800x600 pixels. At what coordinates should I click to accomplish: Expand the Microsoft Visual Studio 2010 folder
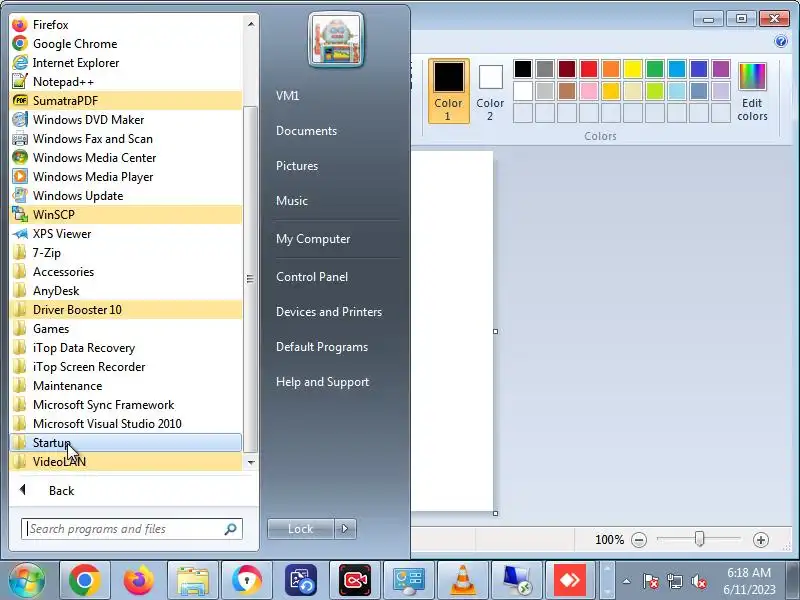[126, 424]
